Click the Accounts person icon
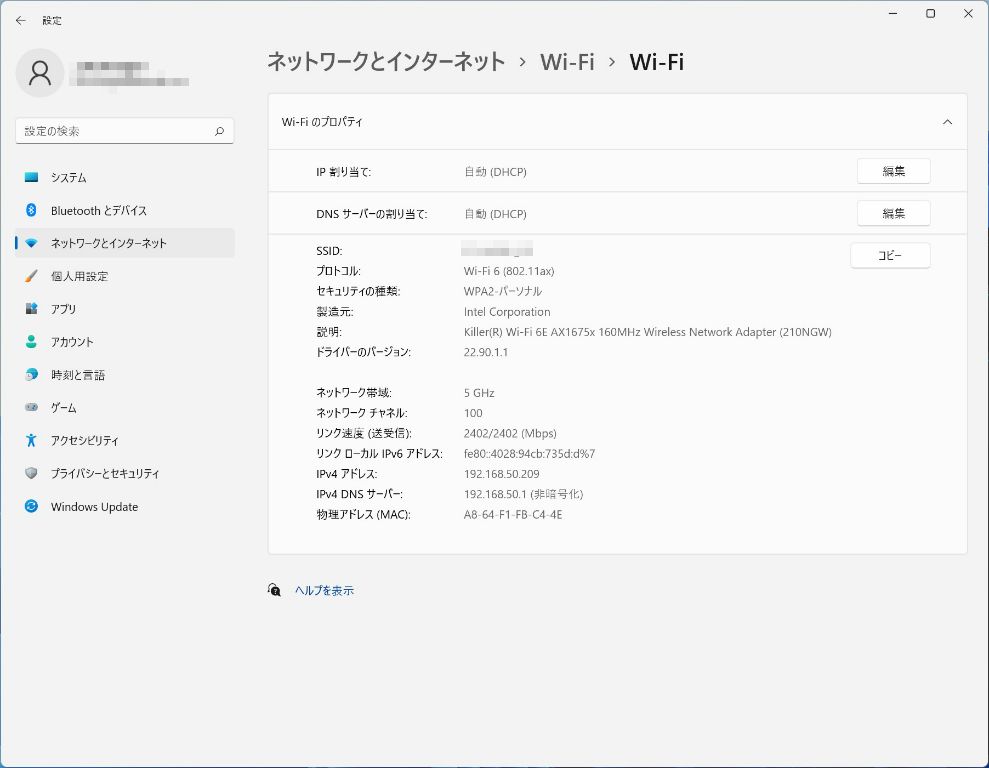The image size is (989, 768). 32,342
